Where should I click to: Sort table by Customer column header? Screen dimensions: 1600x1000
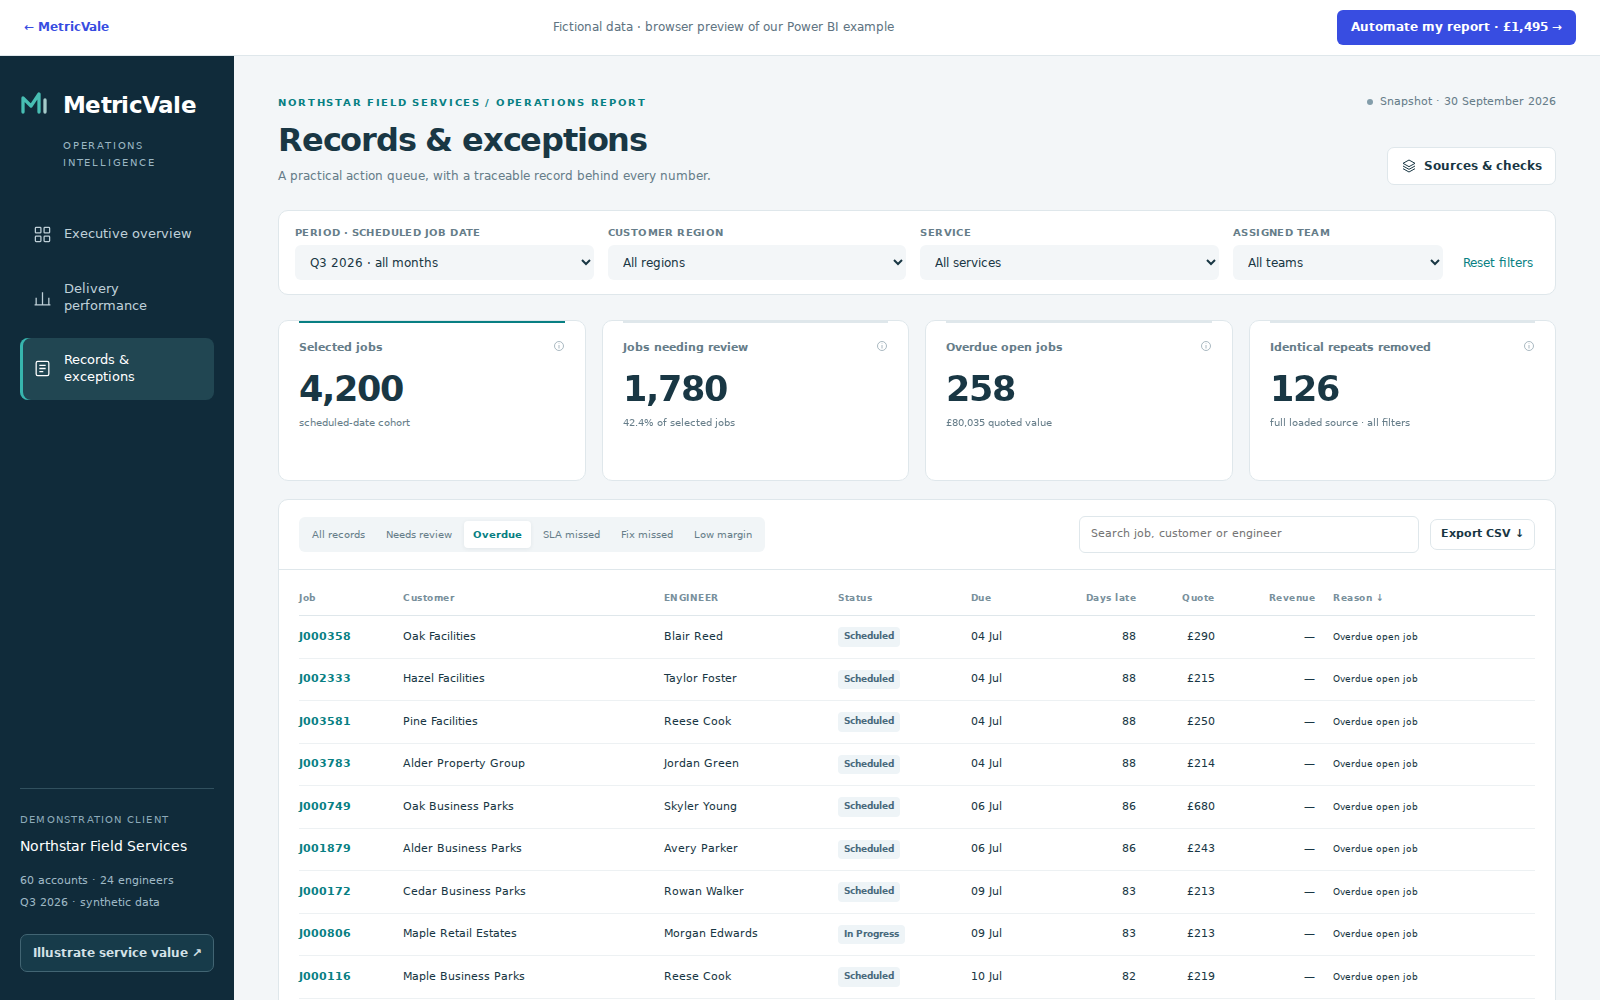[x=429, y=598]
